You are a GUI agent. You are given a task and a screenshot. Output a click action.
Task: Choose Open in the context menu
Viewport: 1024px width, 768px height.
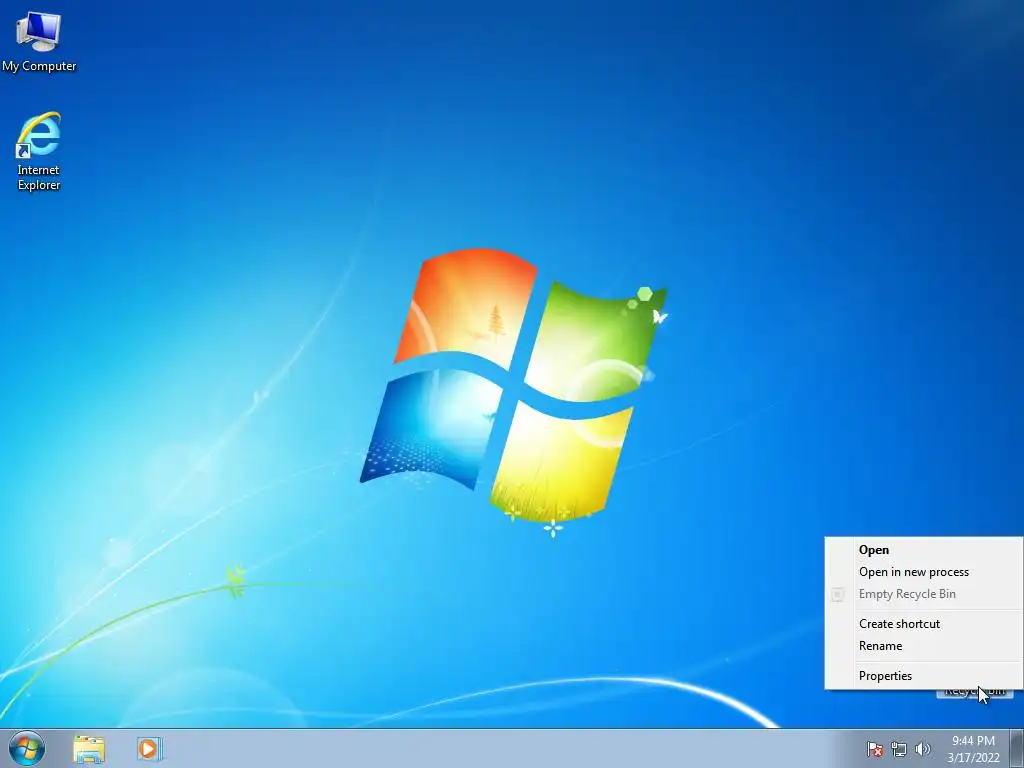(923, 550)
